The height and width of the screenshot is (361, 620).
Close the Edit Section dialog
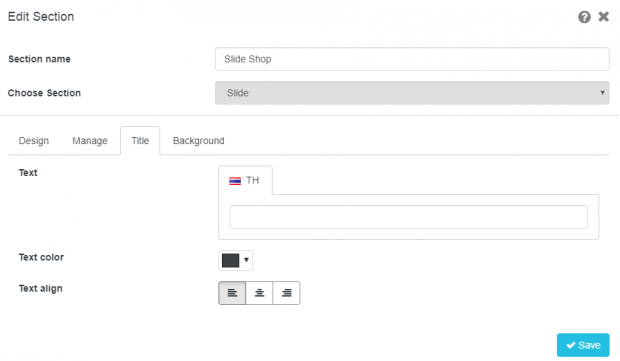(x=603, y=17)
